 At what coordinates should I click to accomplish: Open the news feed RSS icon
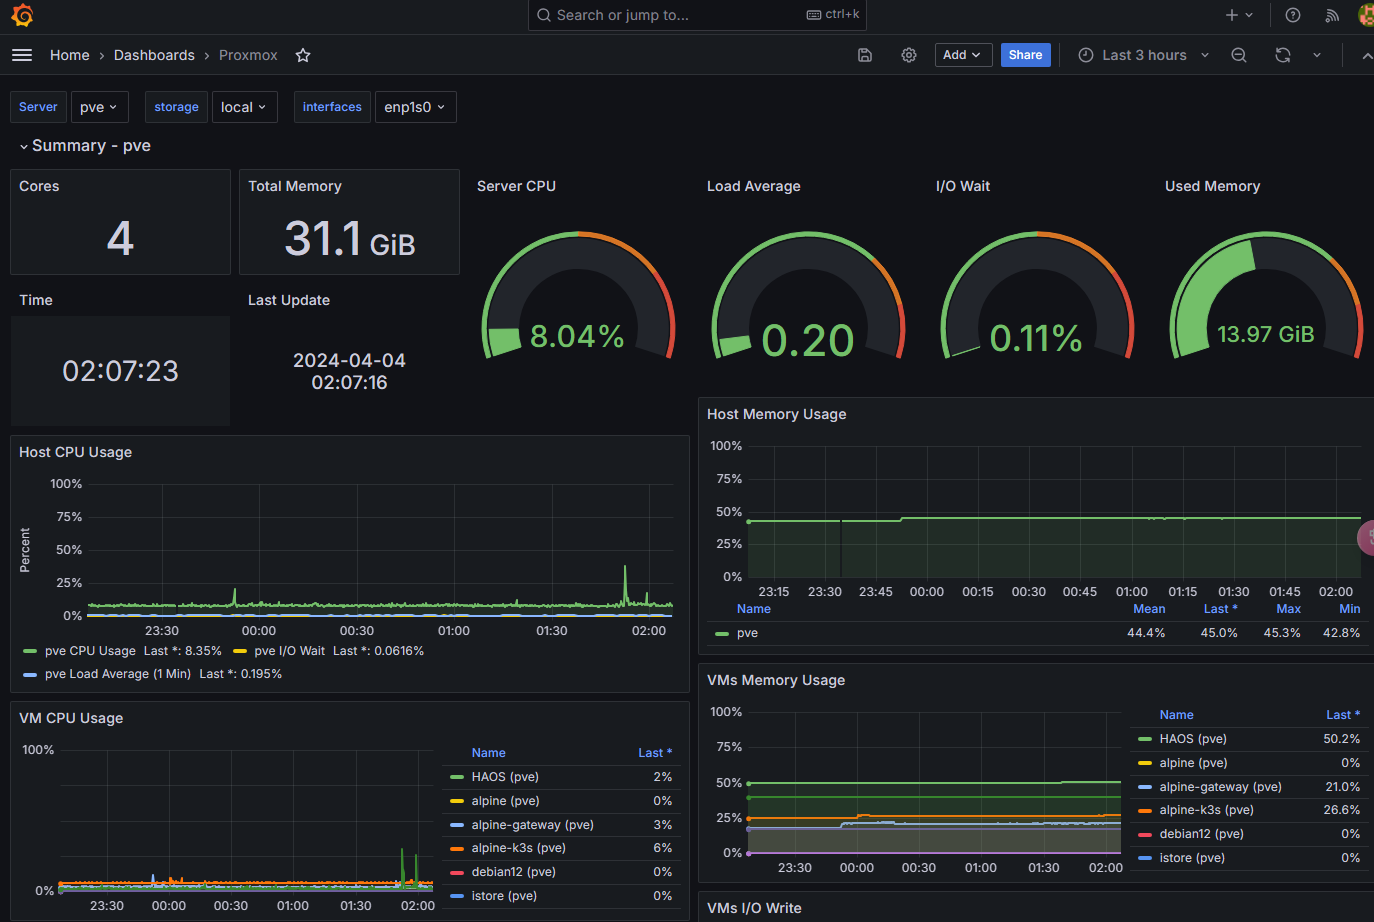[x=1332, y=15]
